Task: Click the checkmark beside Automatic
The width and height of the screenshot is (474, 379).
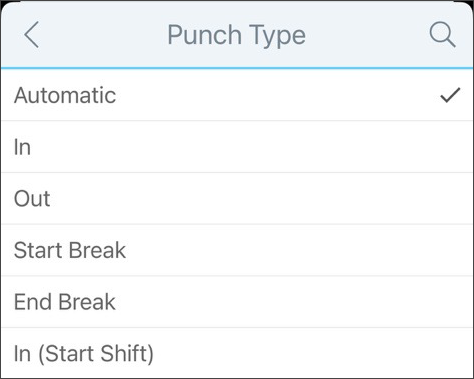Action: [450, 95]
